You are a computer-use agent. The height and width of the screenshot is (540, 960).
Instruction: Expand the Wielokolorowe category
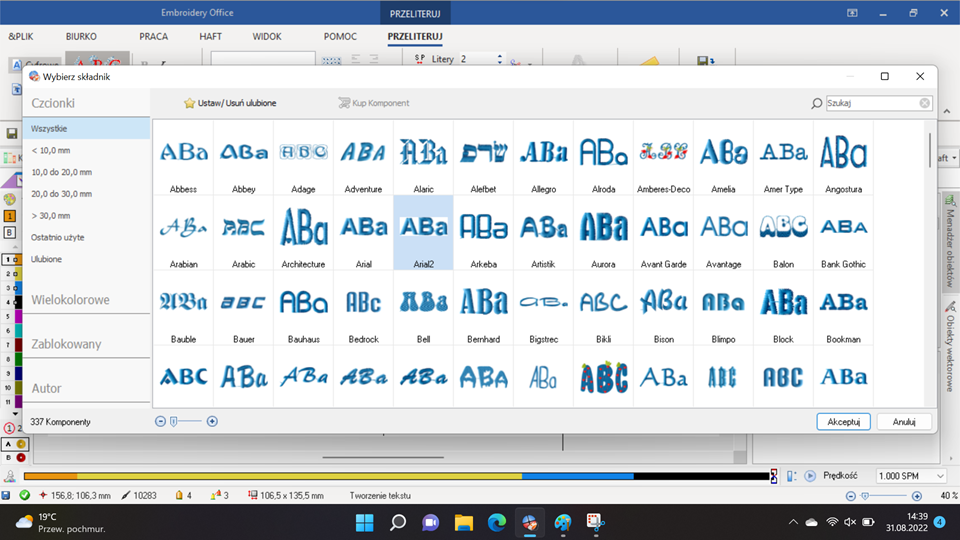pos(71,300)
